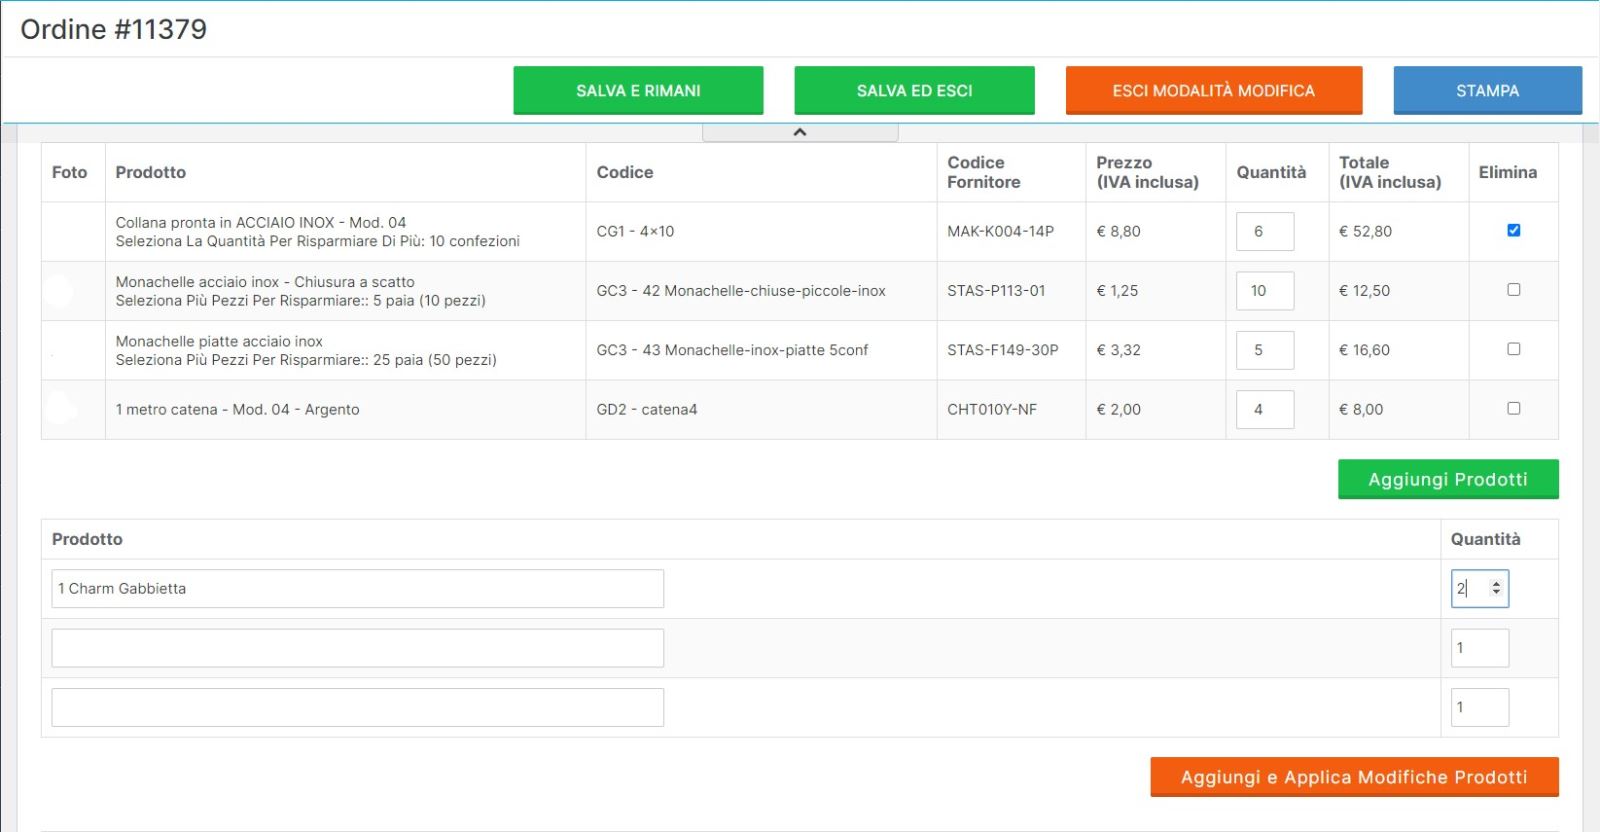Click the price € 1,25

click(1117, 291)
